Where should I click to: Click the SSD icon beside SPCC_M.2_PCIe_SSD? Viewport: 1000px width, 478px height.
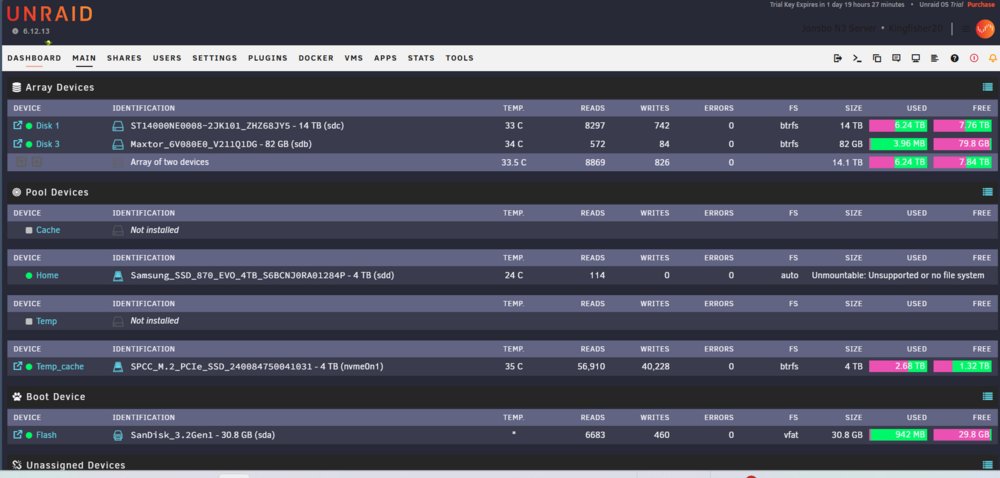point(118,366)
